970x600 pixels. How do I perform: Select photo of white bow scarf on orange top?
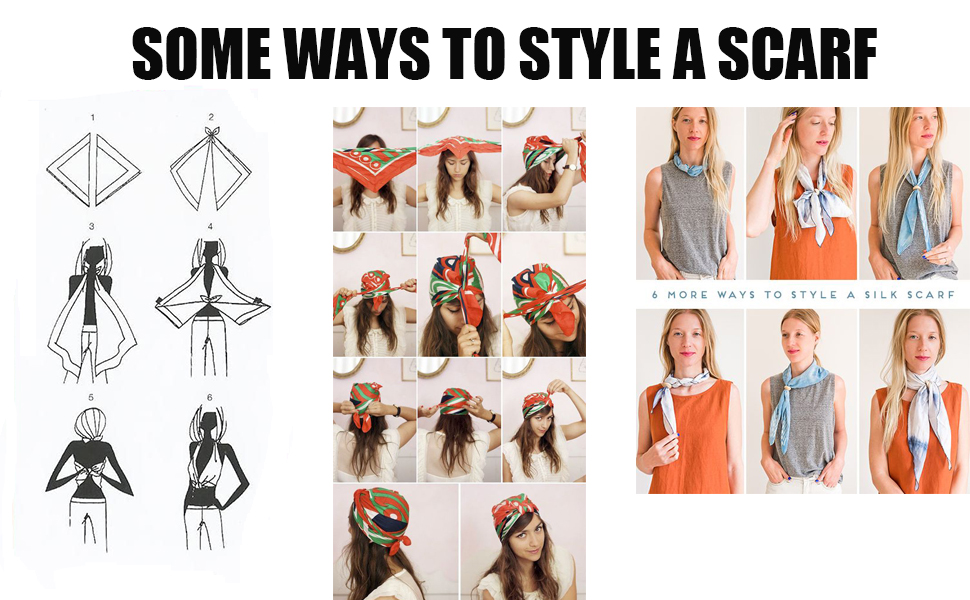point(801,193)
